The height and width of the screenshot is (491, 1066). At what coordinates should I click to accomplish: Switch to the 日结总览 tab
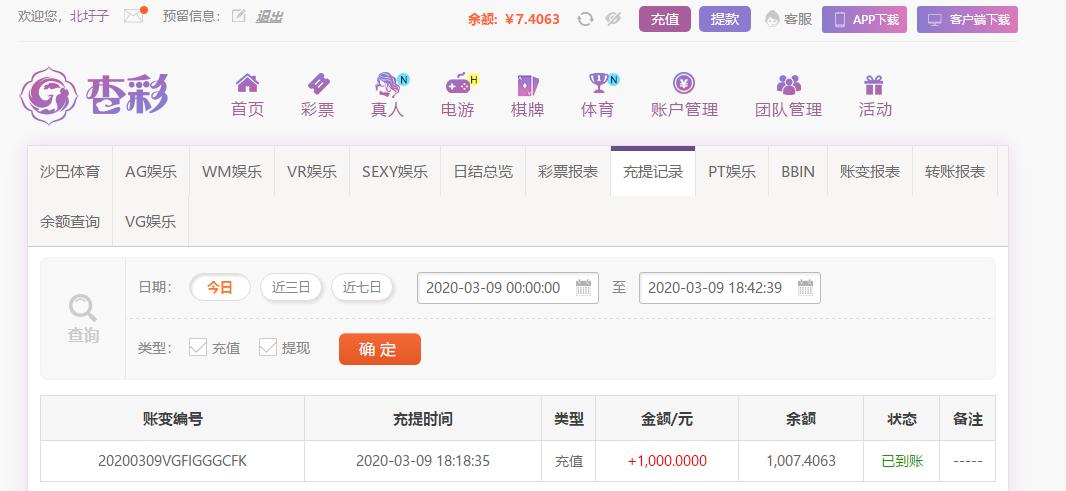(483, 171)
